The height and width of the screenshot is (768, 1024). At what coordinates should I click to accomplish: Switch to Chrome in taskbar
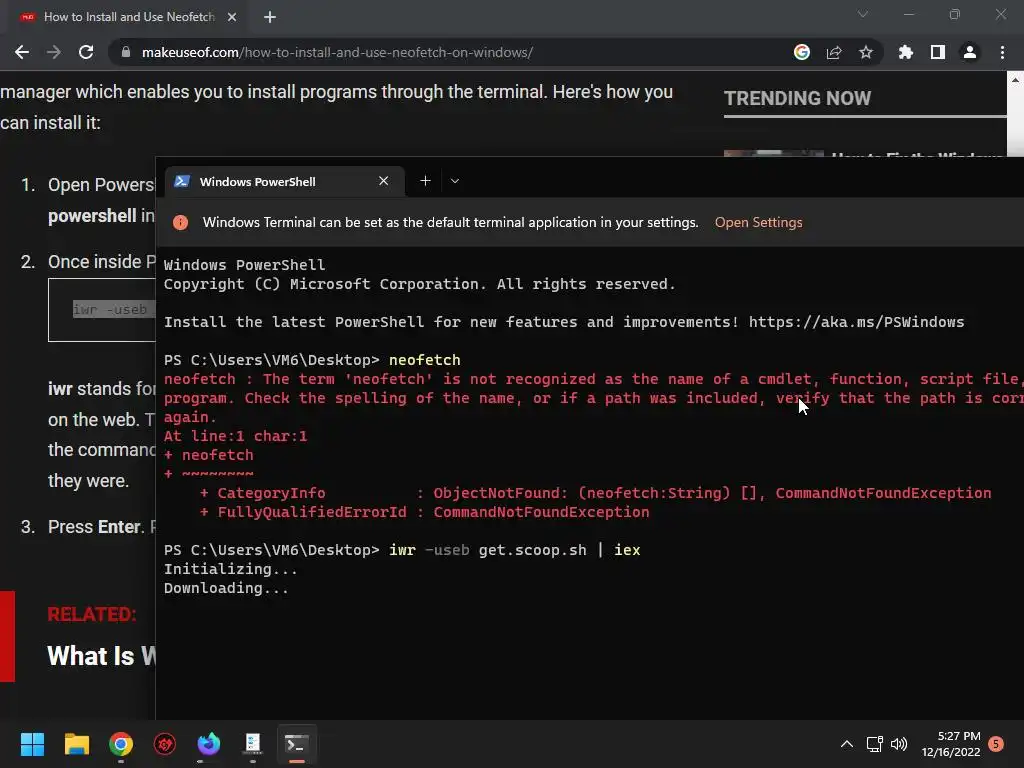[121, 744]
